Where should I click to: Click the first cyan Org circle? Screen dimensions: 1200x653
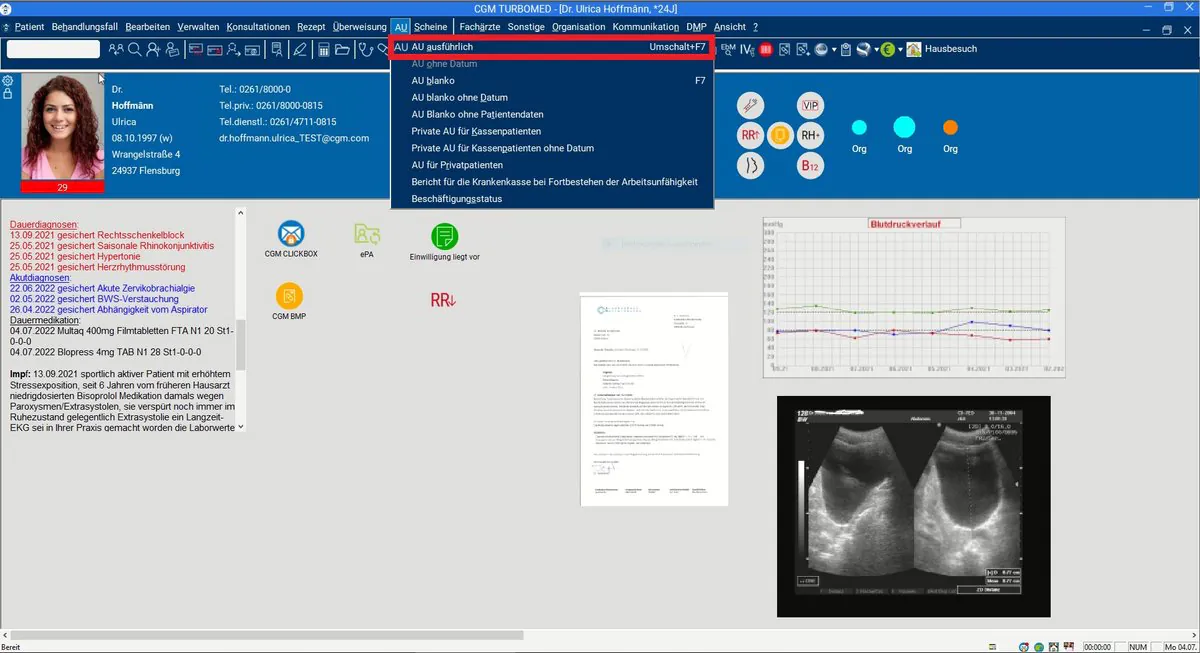[859, 127]
